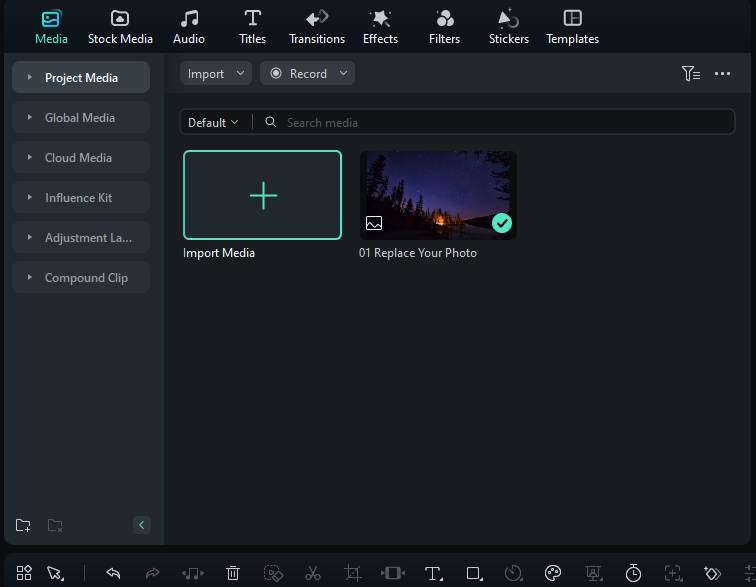Expand the Influence Kit arrow

tap(29, 197)
